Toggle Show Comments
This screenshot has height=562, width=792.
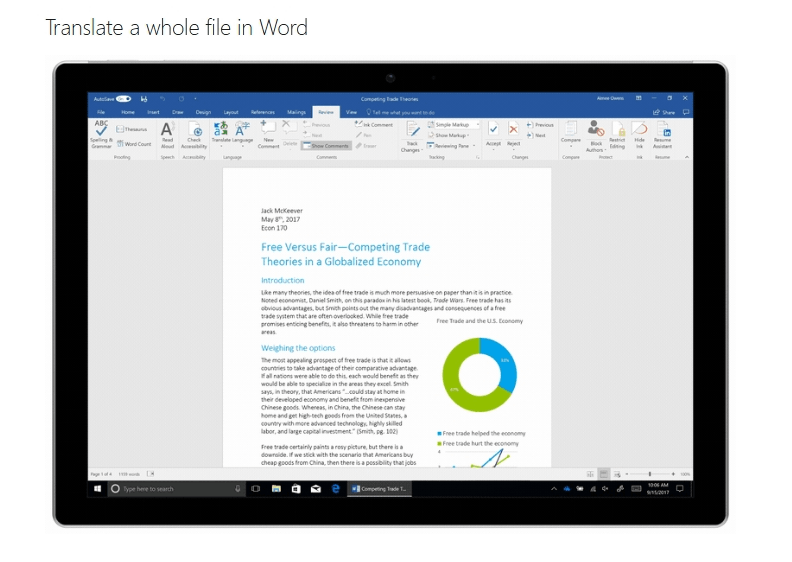[x=326, y=145]
